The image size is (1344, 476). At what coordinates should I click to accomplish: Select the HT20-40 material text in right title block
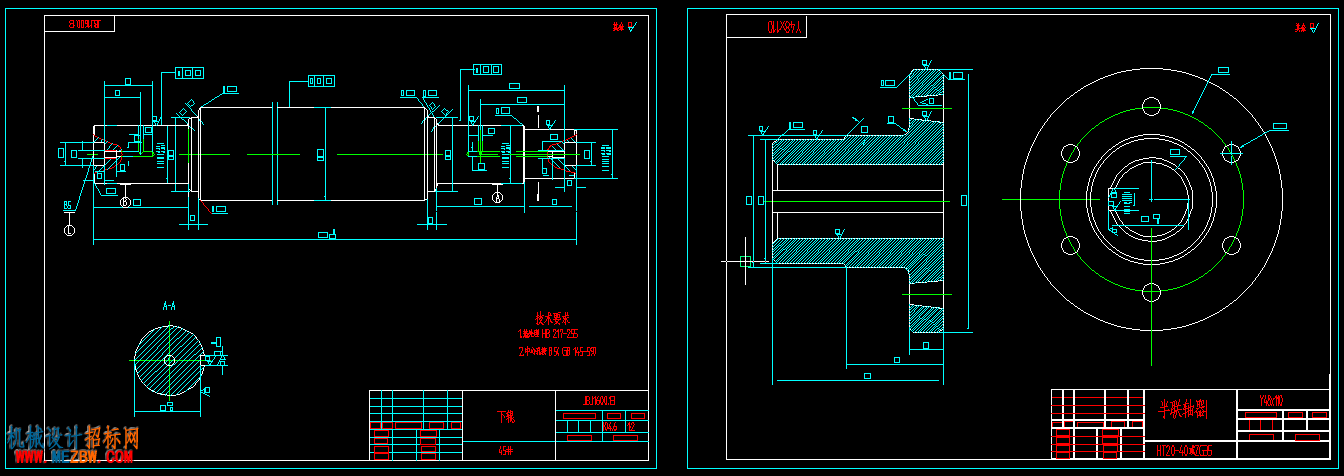pos(1183,451)
